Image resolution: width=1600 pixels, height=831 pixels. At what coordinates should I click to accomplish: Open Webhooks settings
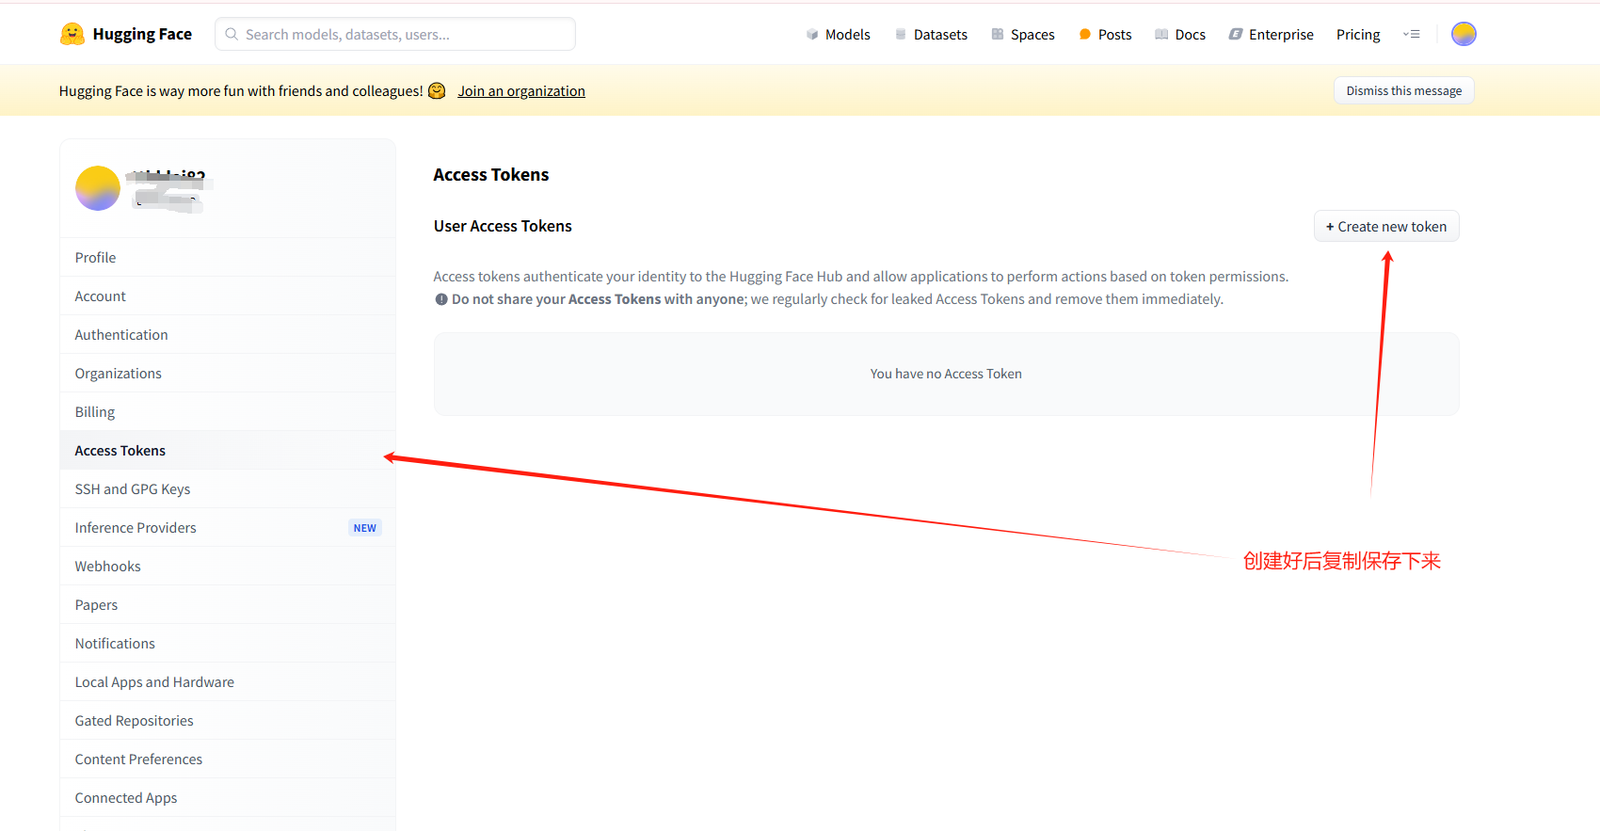click(228, 566)
